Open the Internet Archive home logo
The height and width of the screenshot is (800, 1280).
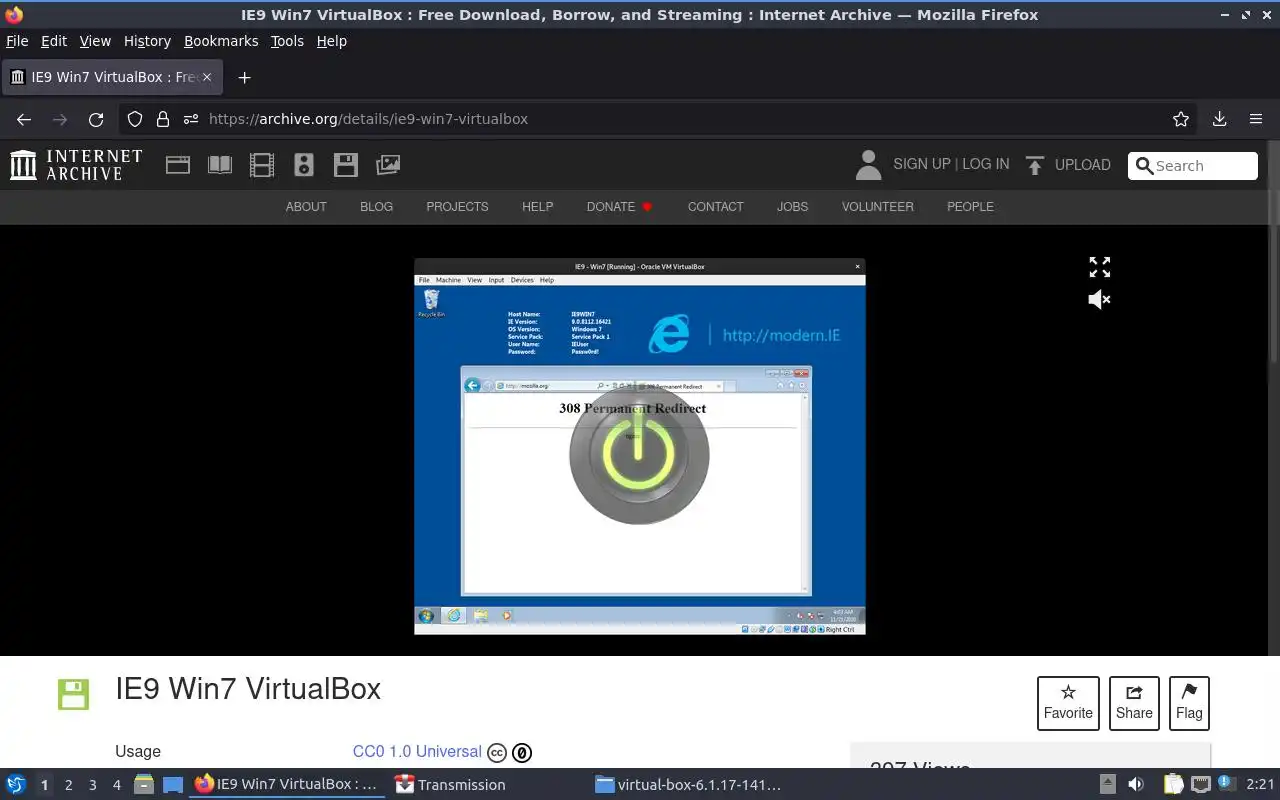[x=76, y=165]
